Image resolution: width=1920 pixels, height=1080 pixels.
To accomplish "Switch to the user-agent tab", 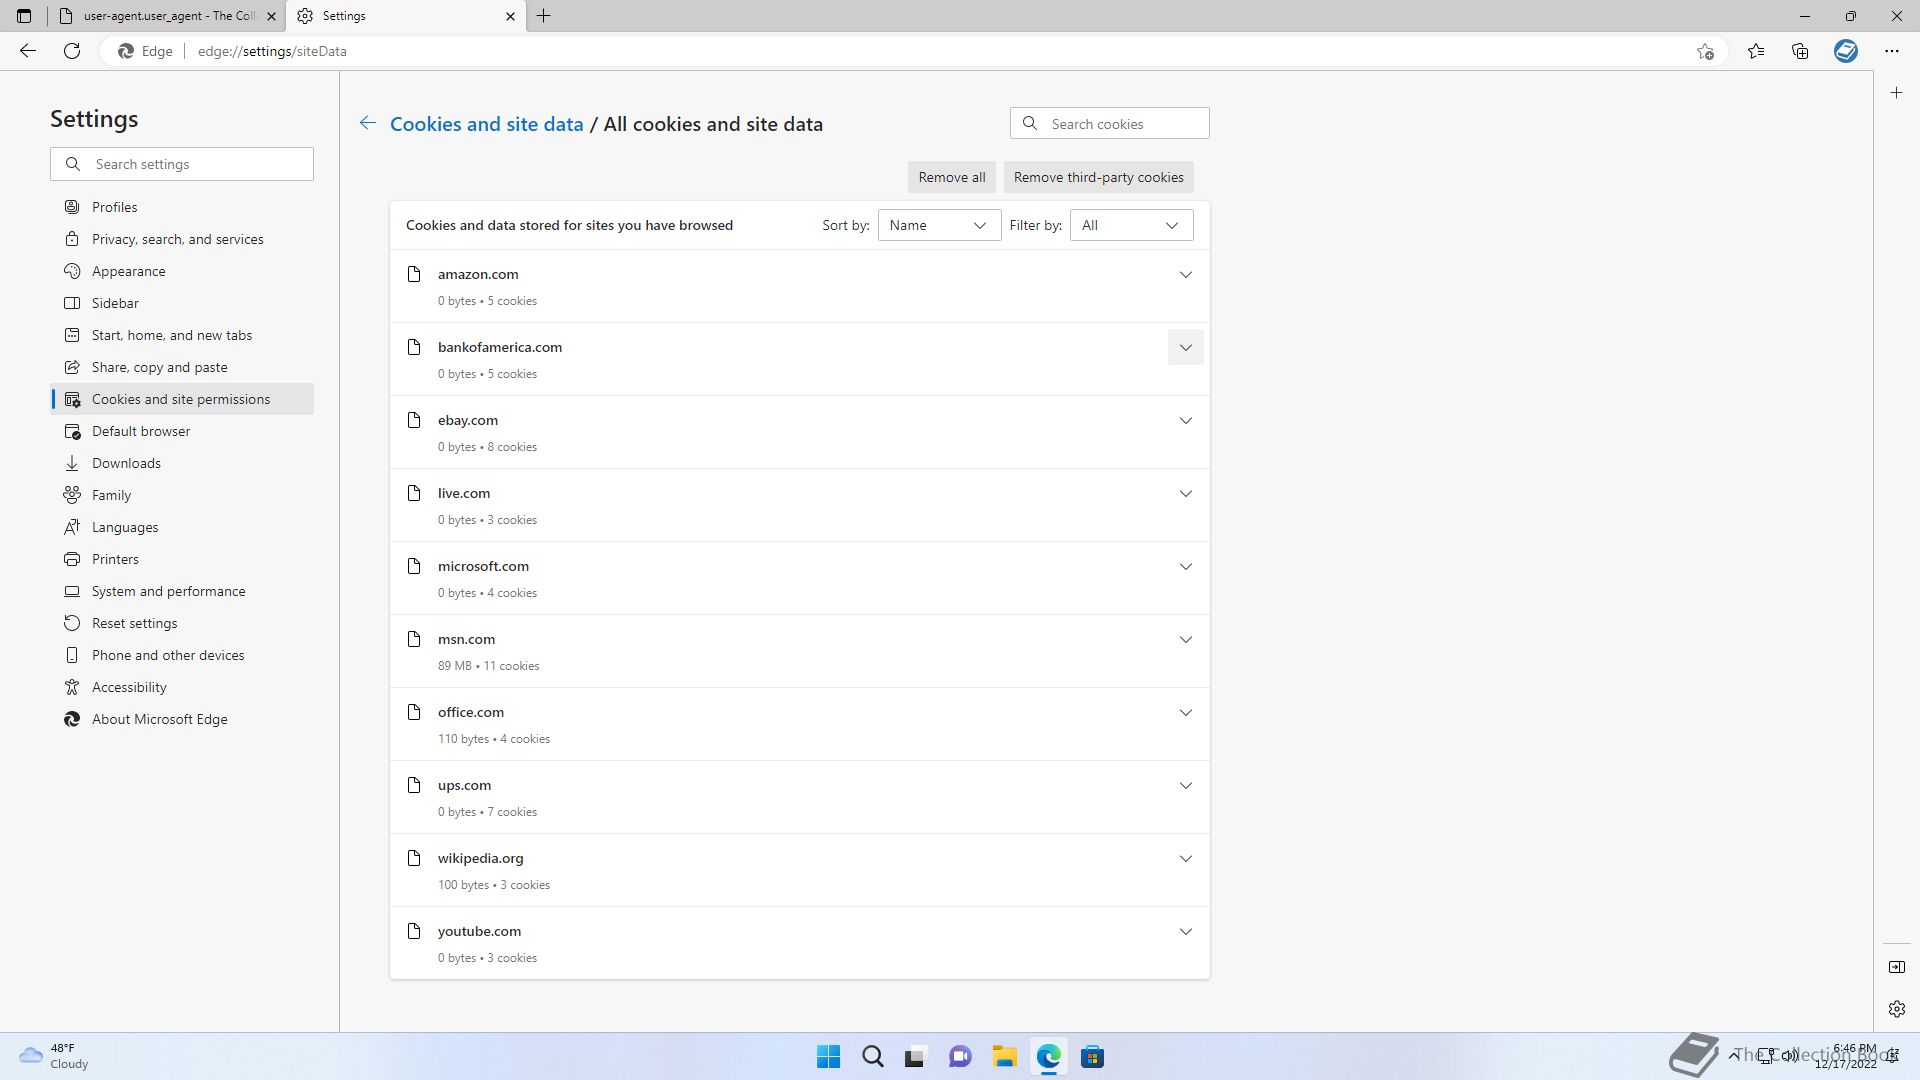I will click(166, 16).
